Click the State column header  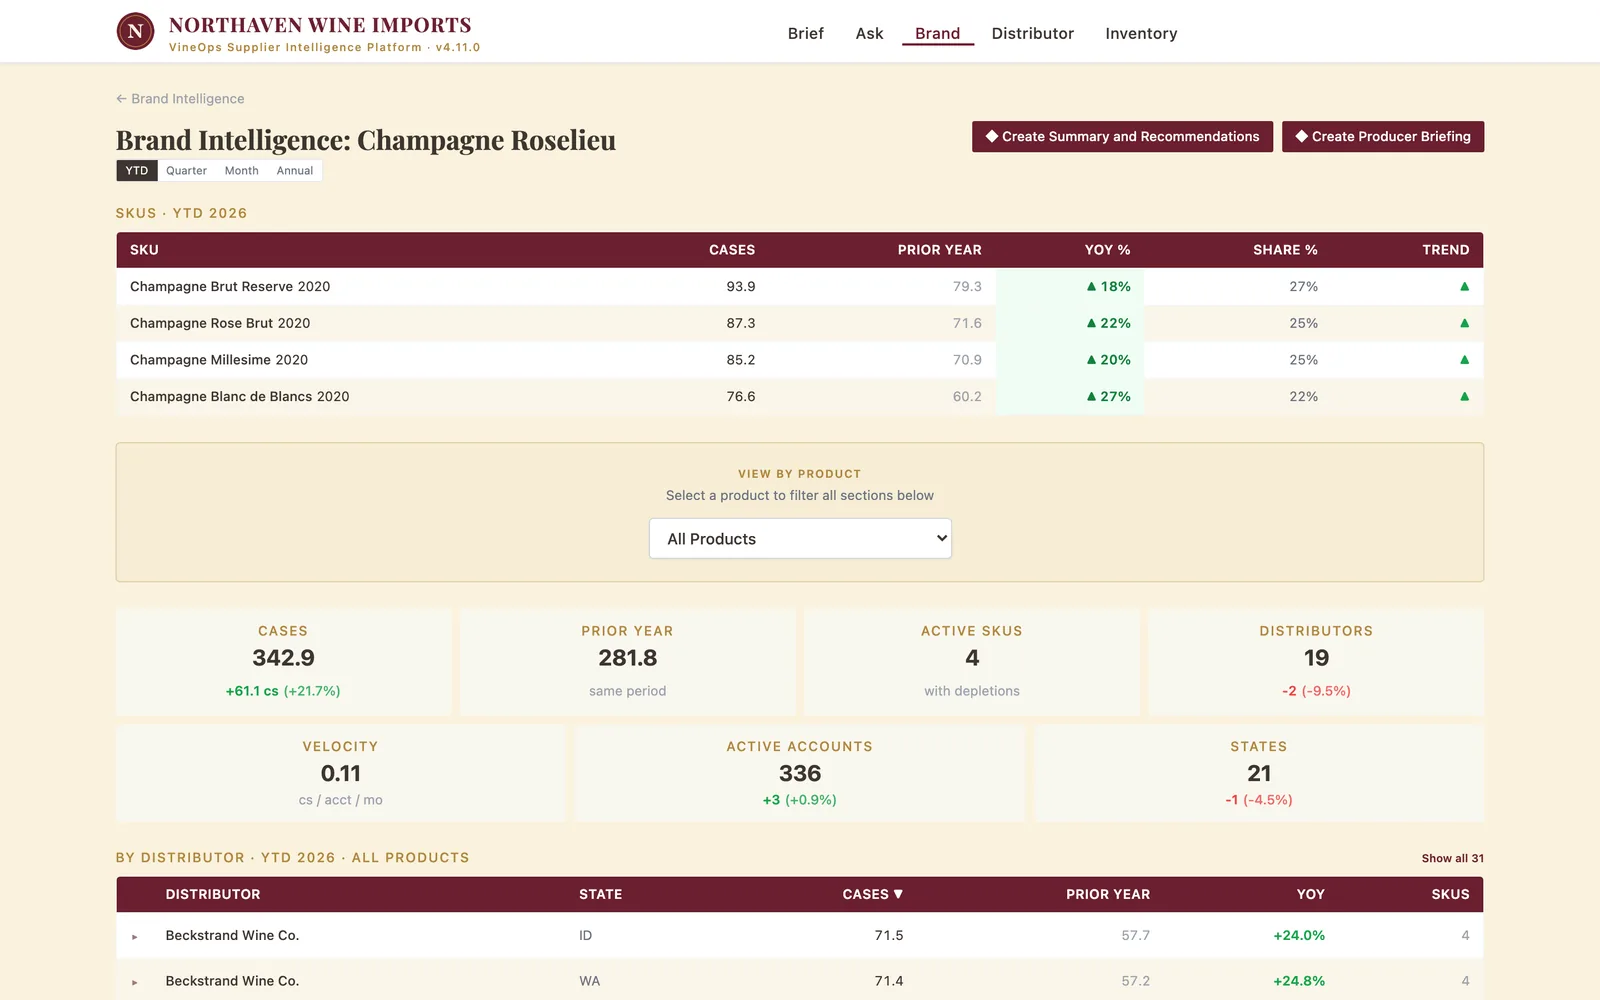point(601,894)
